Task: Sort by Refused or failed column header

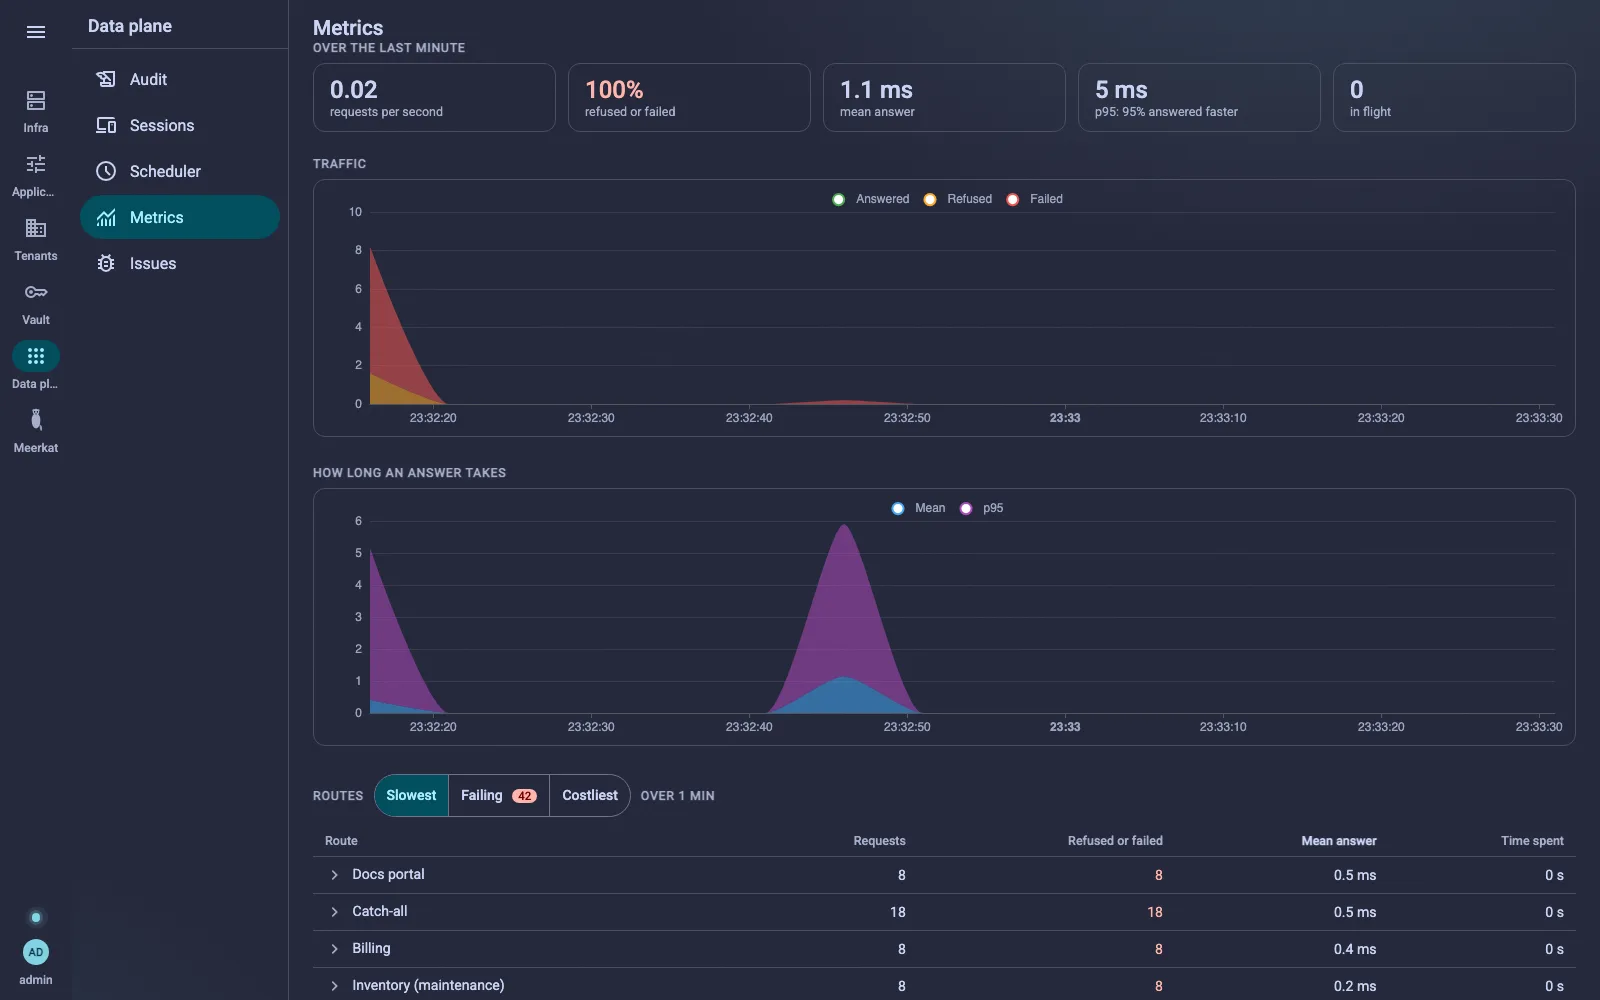Action: 1115,841
